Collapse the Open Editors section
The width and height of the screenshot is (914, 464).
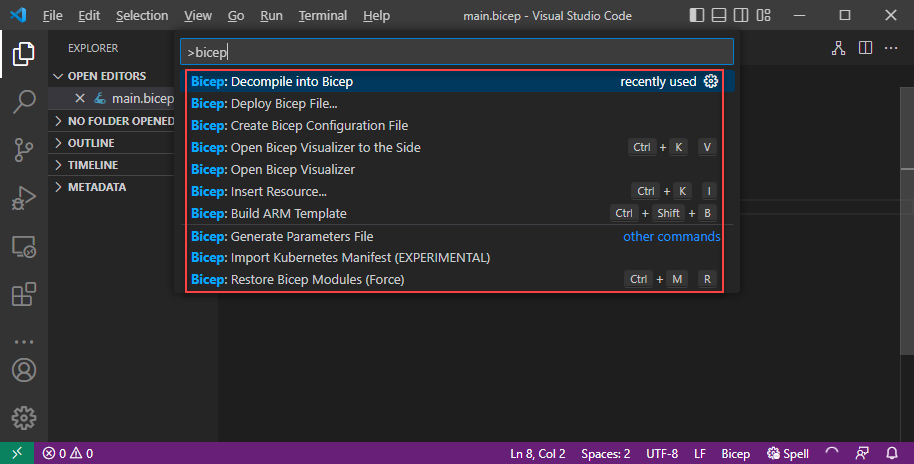106,76
